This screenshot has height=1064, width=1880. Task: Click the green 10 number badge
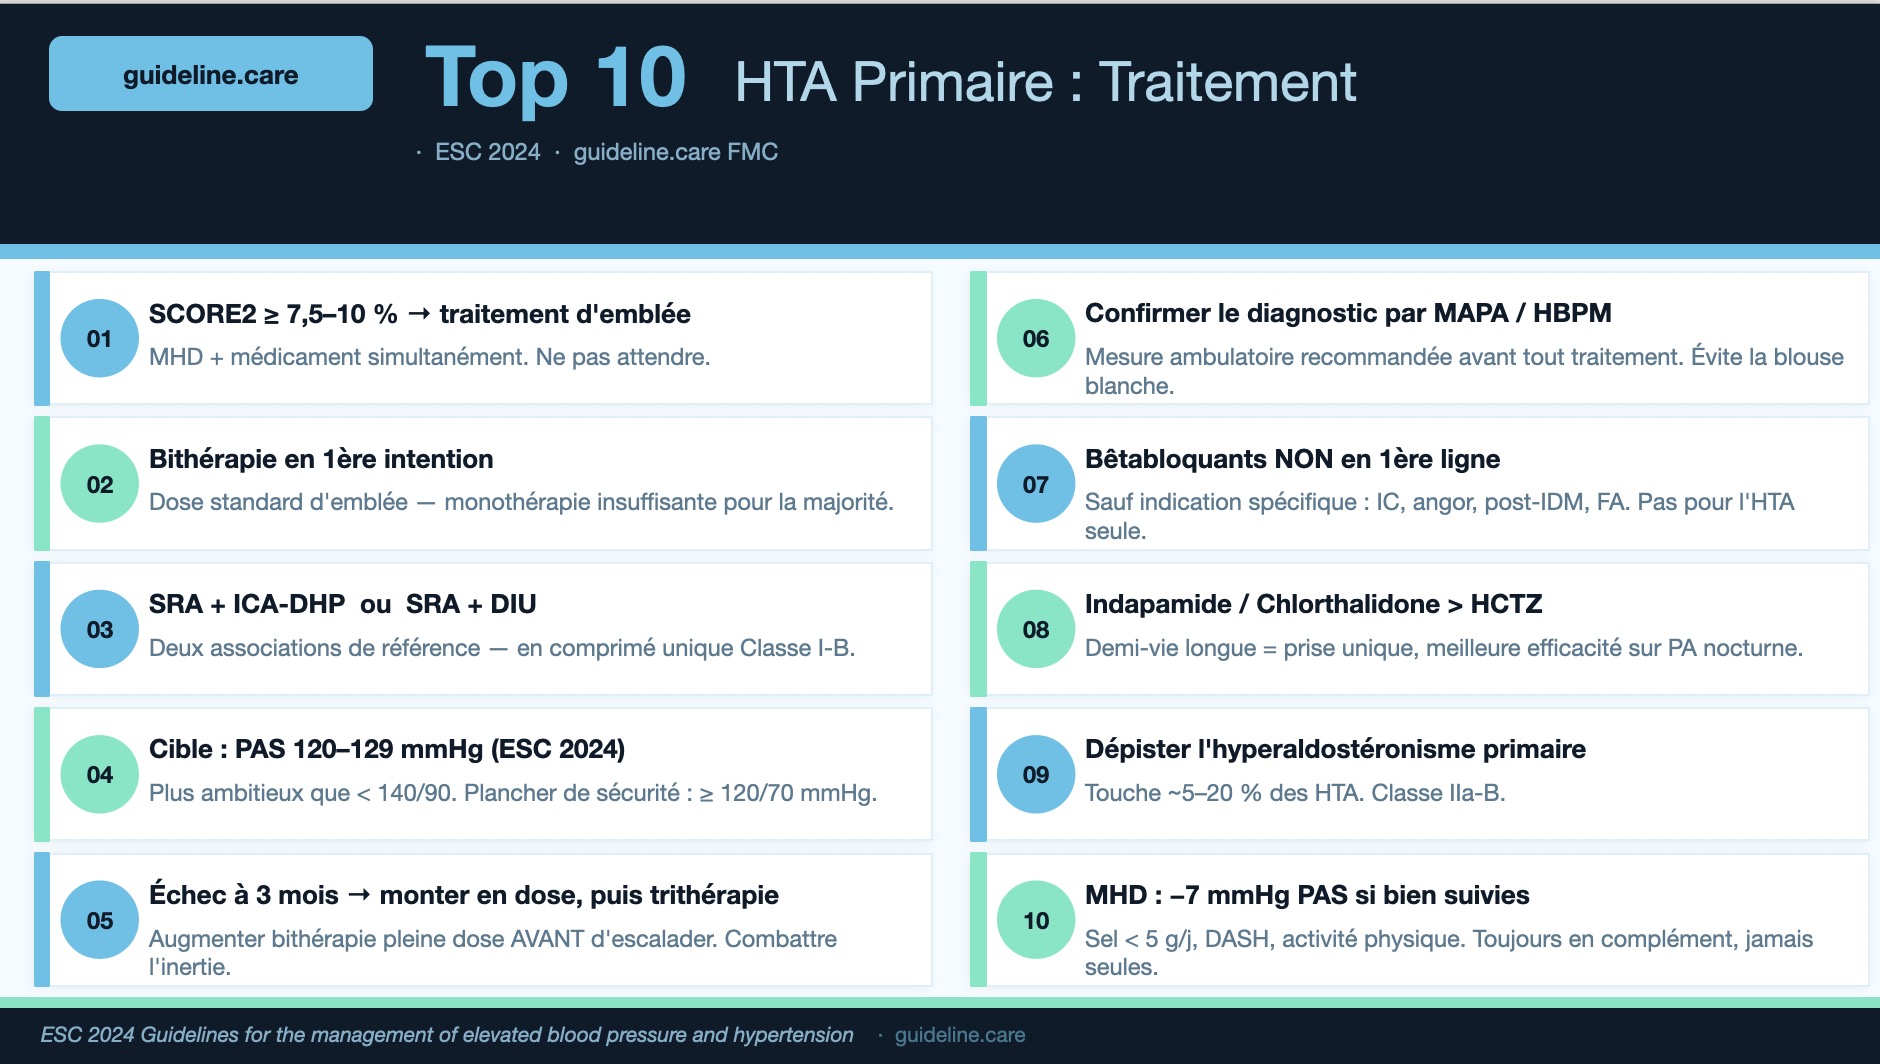[x=1035, y=920]
